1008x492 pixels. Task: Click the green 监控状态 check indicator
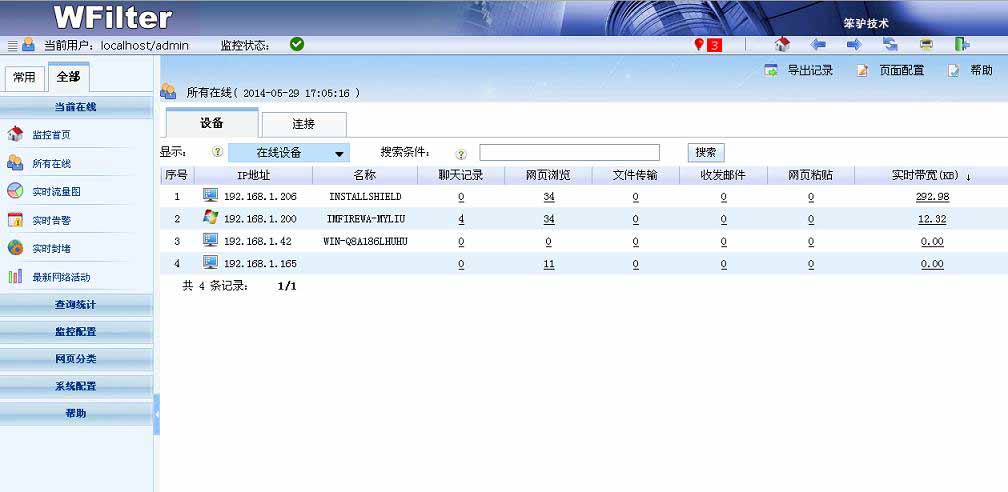[297, 44]
